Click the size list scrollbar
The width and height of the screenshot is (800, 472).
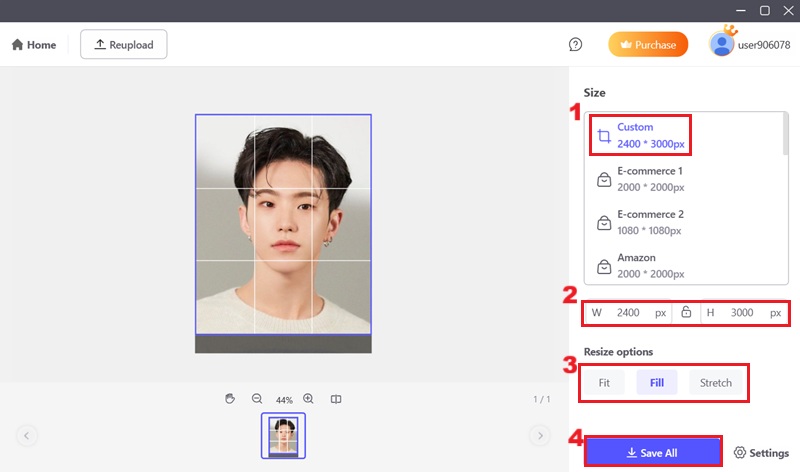click(x=785, y=134)
